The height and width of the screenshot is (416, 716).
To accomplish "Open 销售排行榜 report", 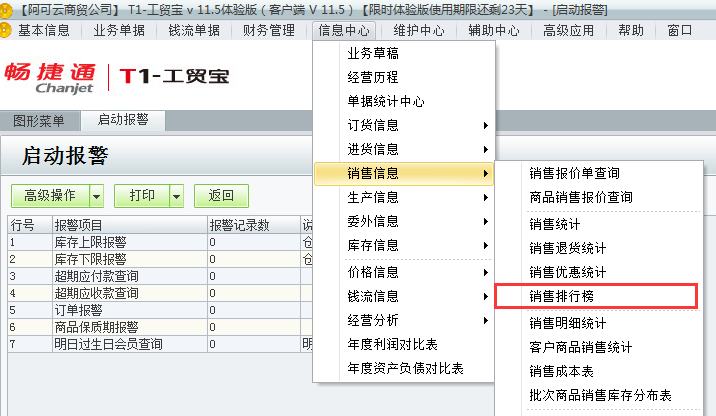I will tap(596, 296).
